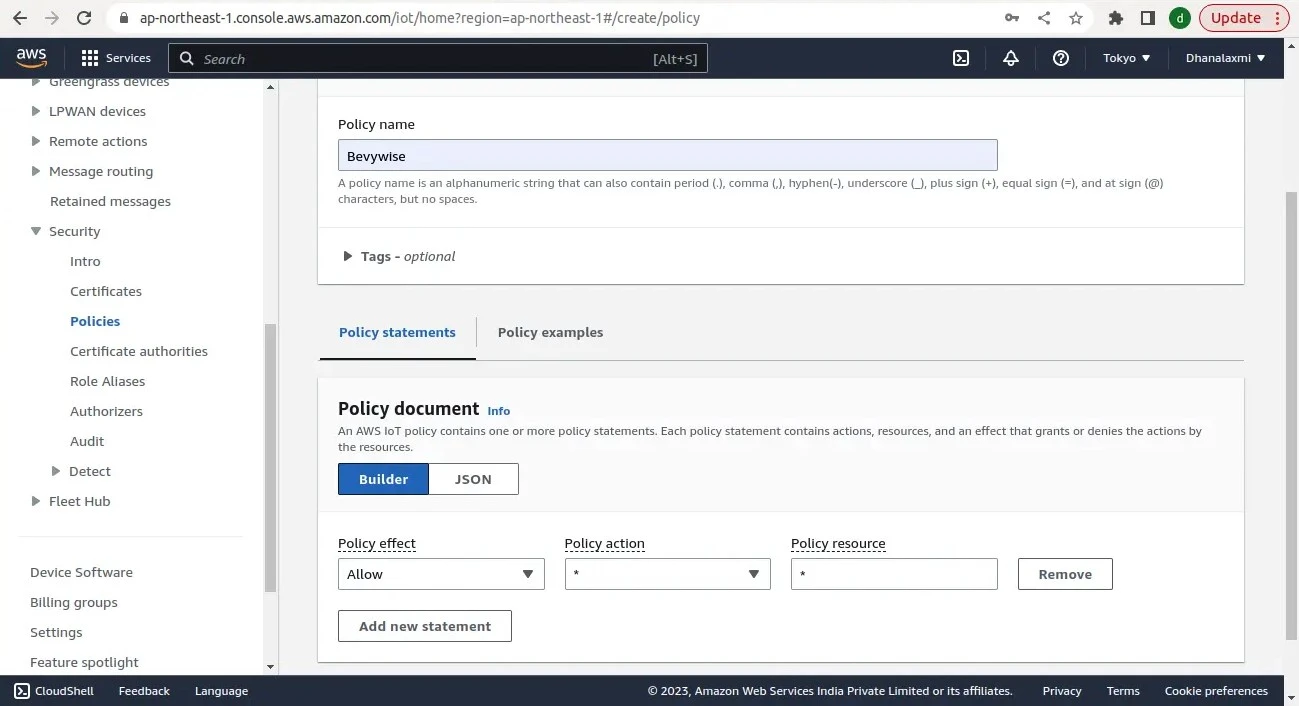Screen dimensions: 1299x706
Task: Open Retained messages in sidebar
Action: (110, 201)
